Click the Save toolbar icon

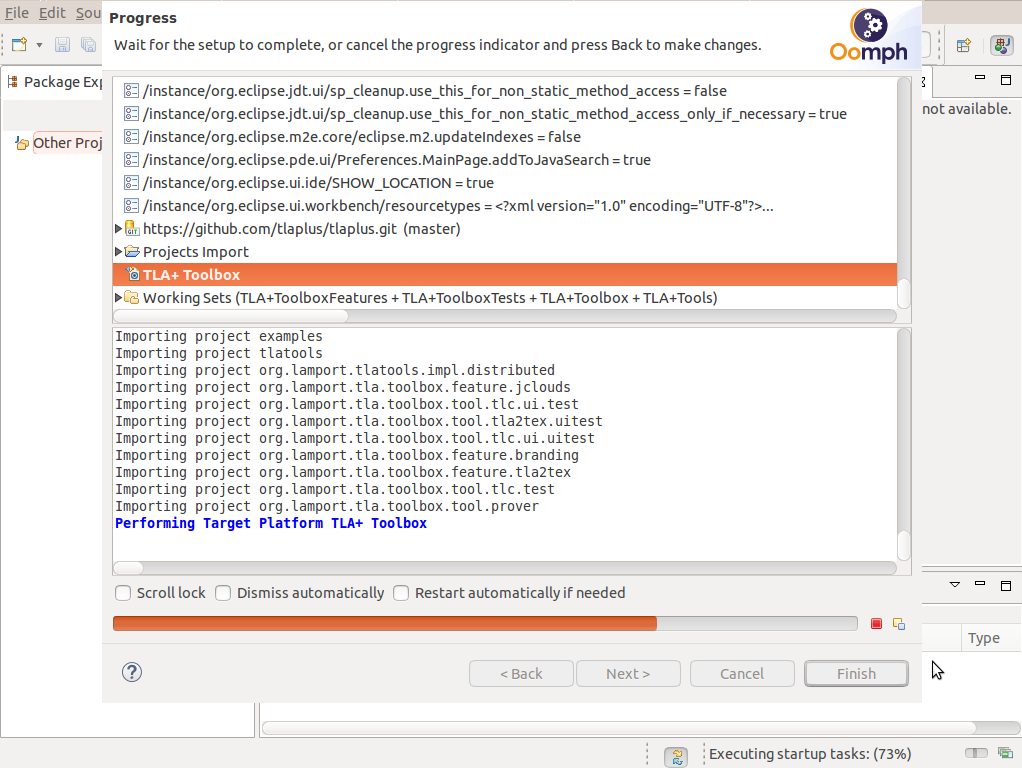(x=62, y=44)
